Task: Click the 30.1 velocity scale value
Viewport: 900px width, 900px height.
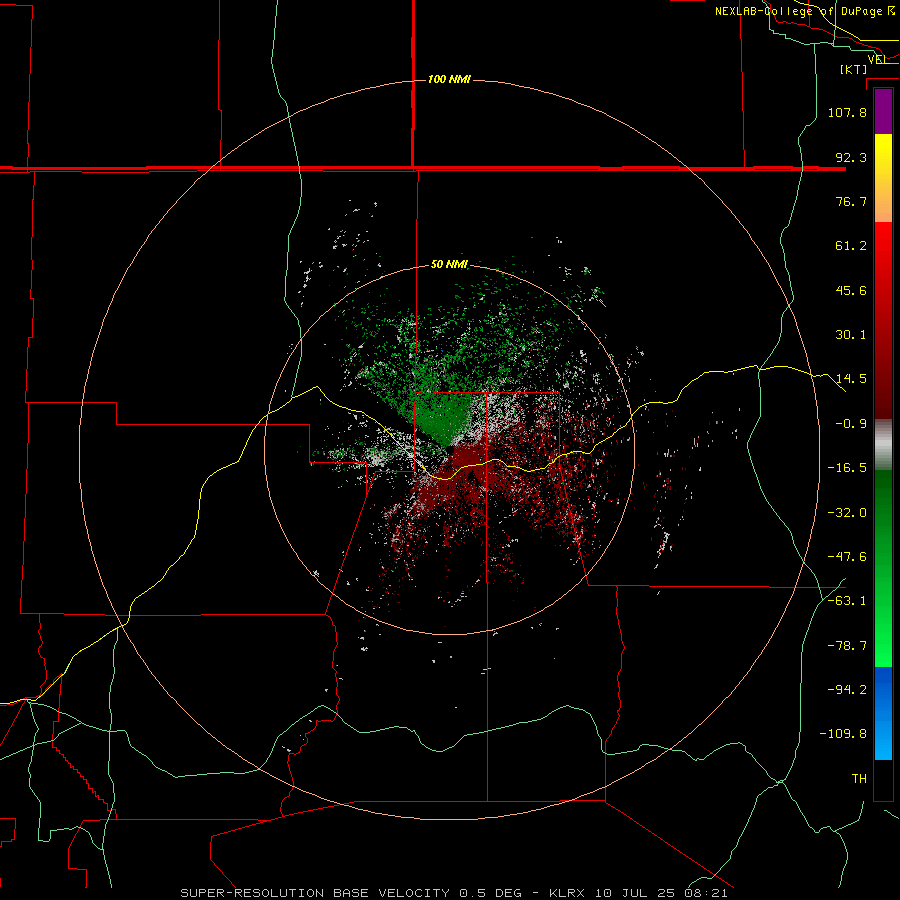Action: [x=851, y=335]
